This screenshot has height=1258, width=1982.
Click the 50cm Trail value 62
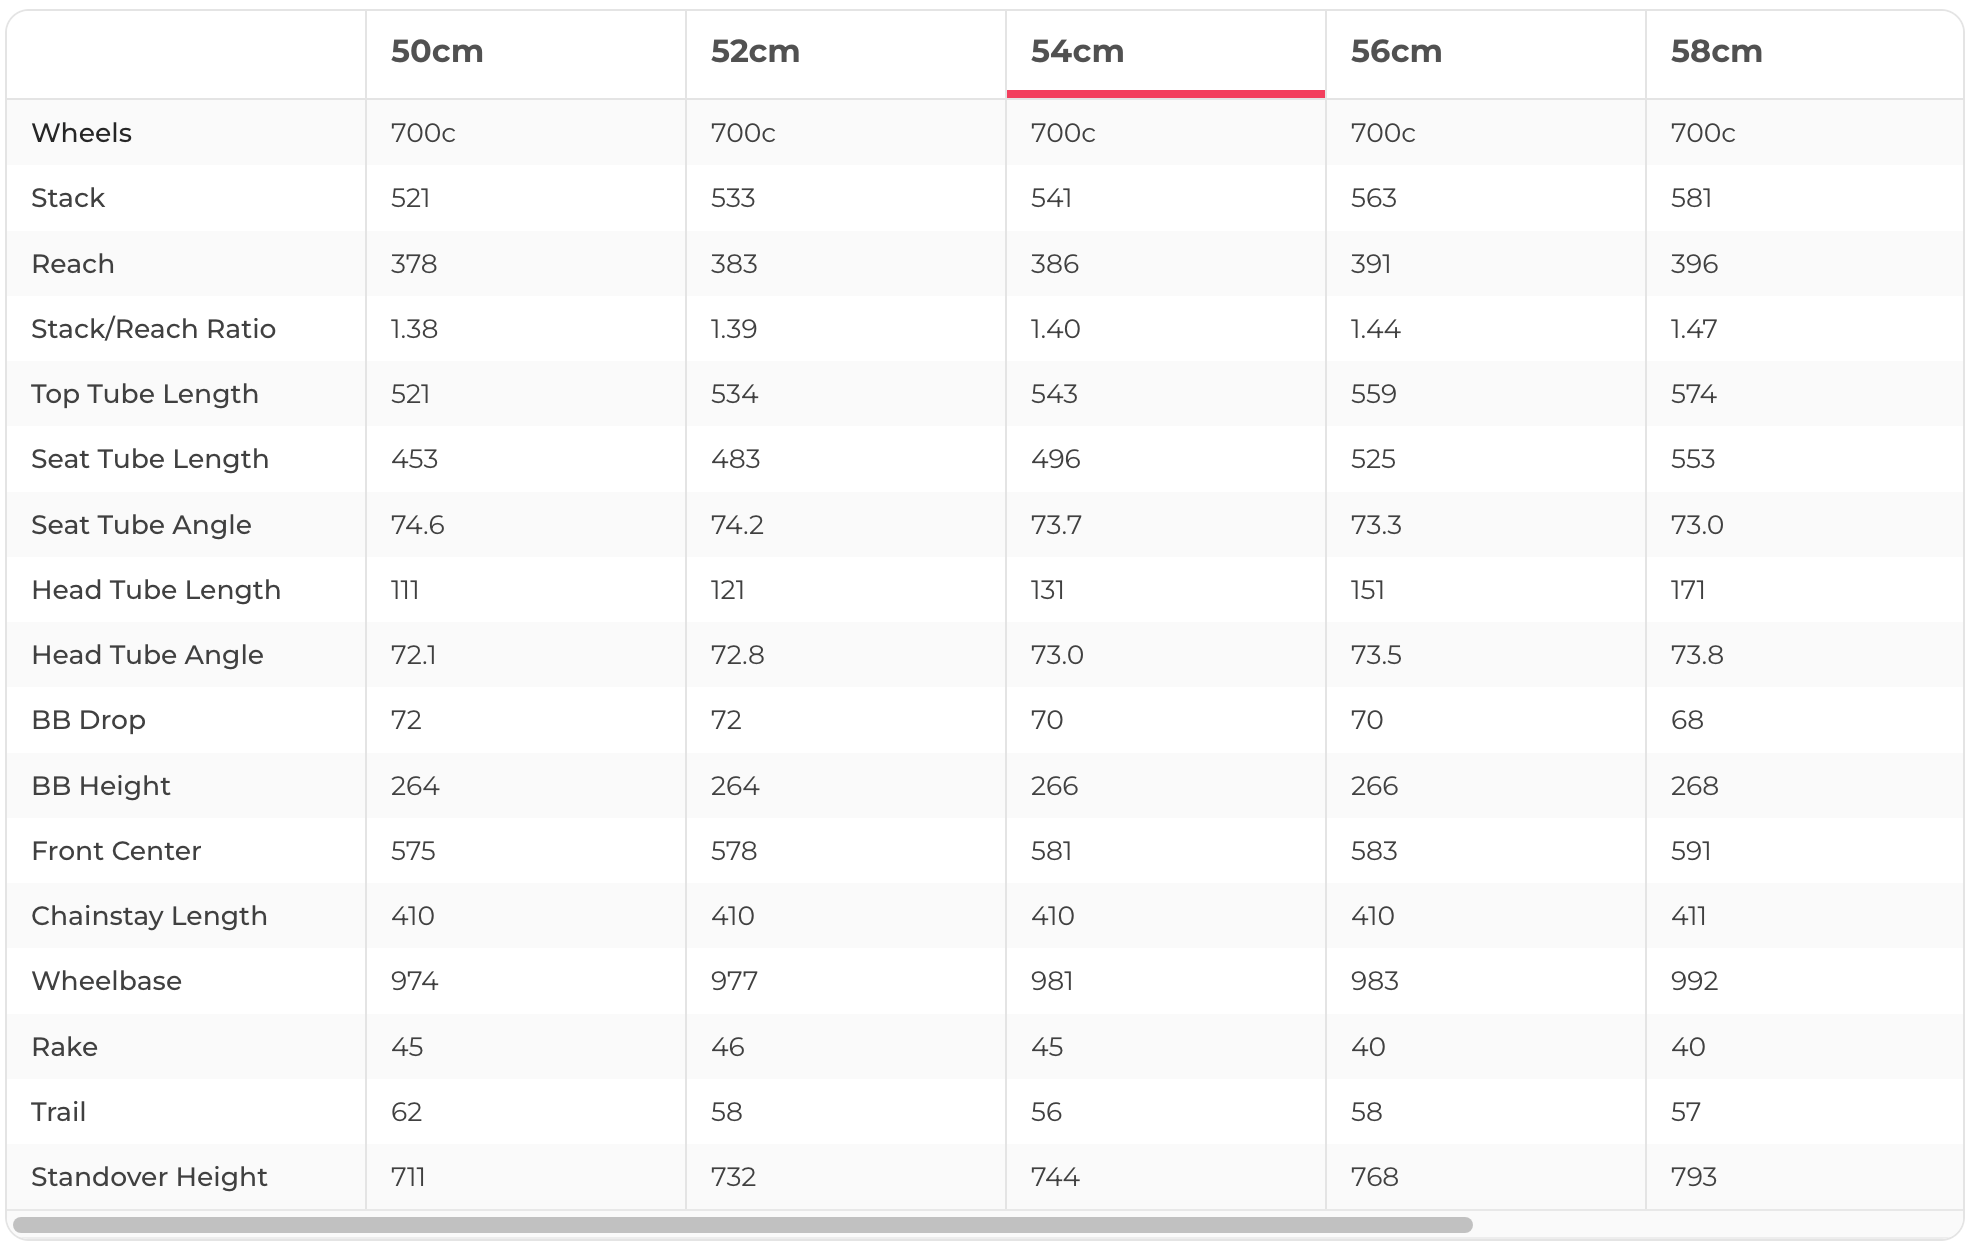coord(406,1112)
